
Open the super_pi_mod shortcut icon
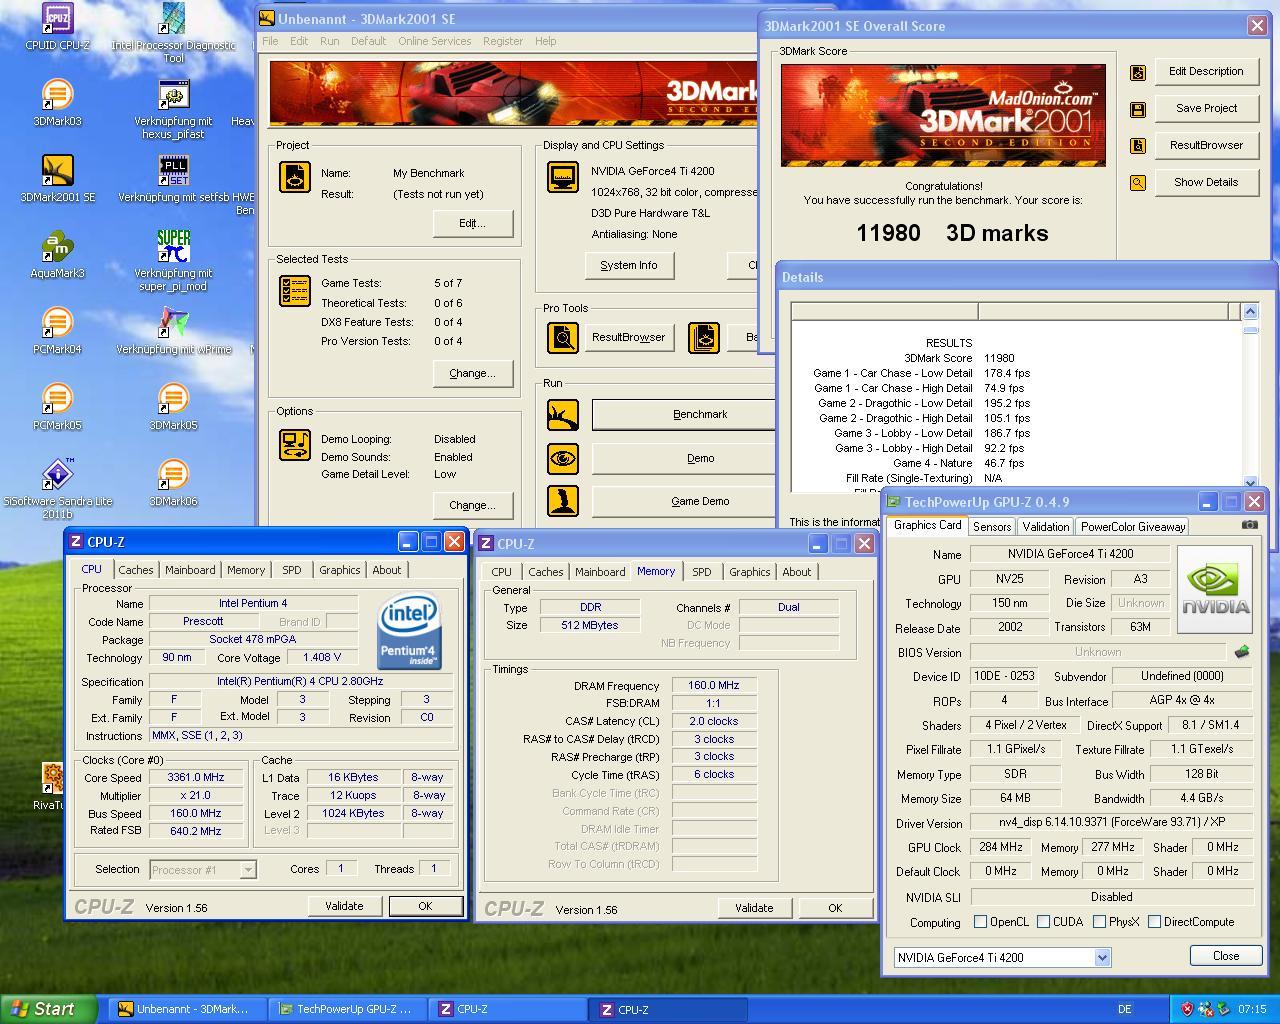coord(173,247)
